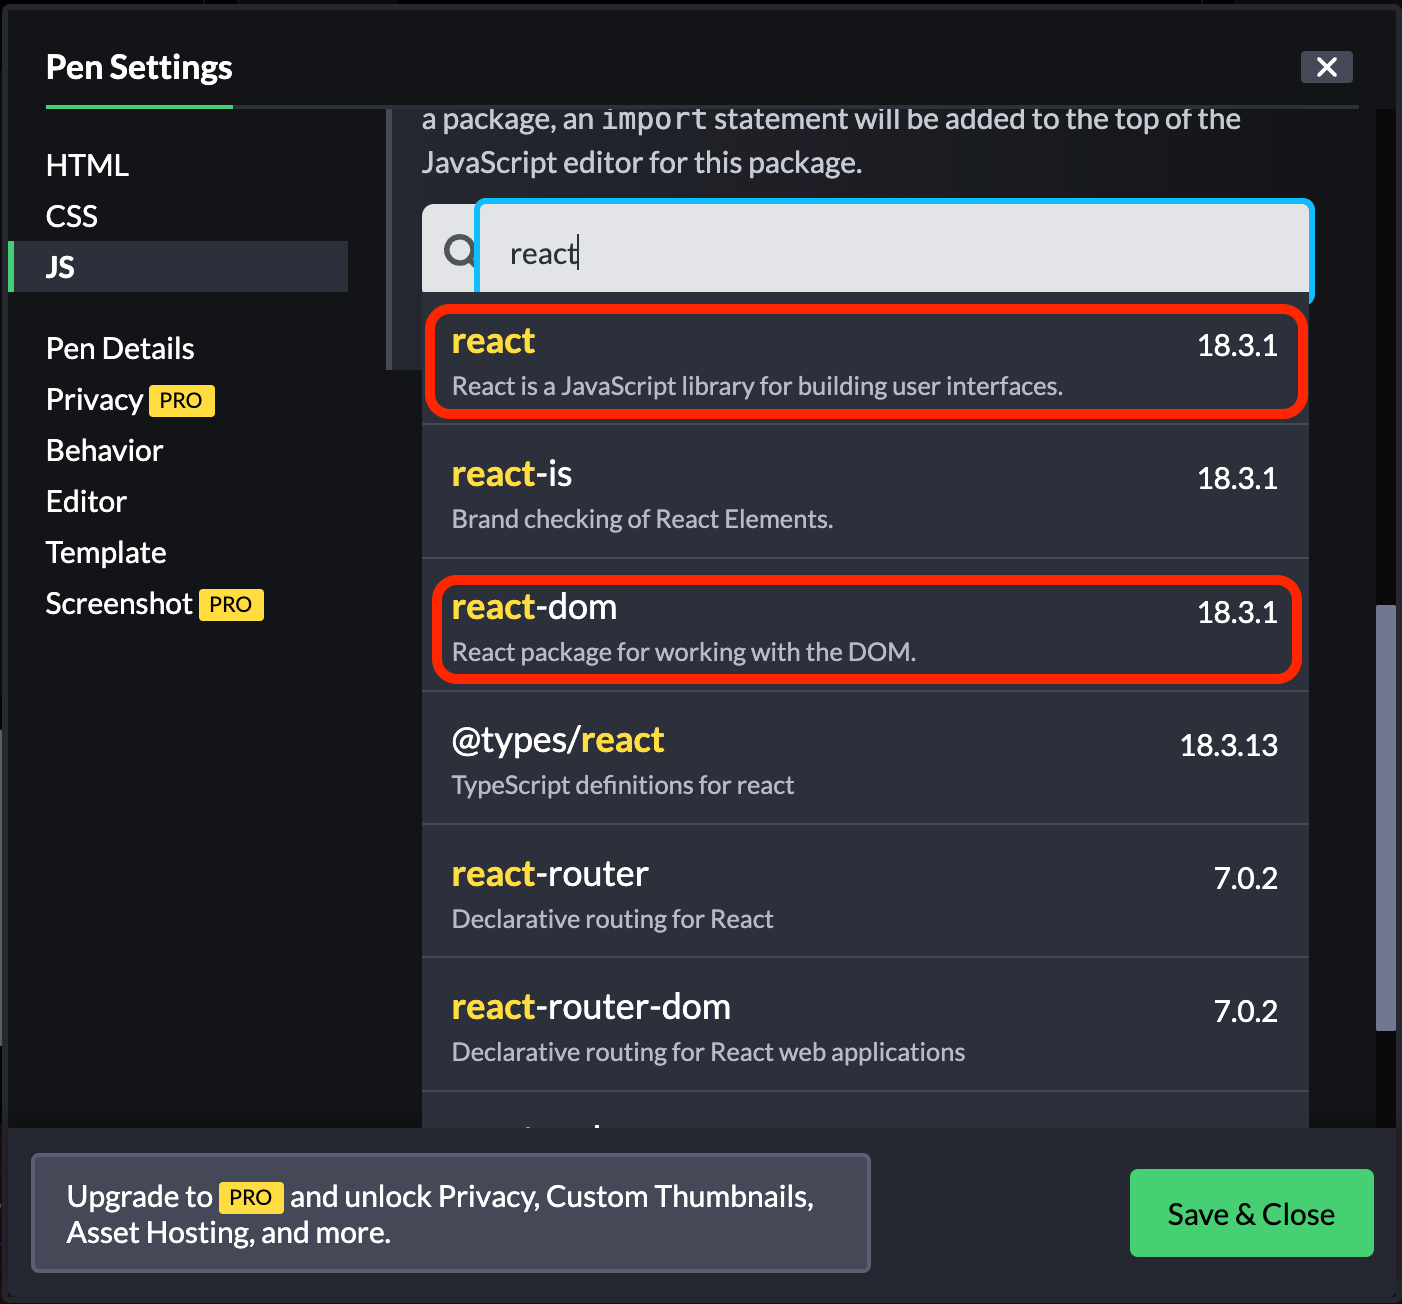Add the react-is package
The width and height of the screenshot is (1402, 1304).
(x=865, y=492)
